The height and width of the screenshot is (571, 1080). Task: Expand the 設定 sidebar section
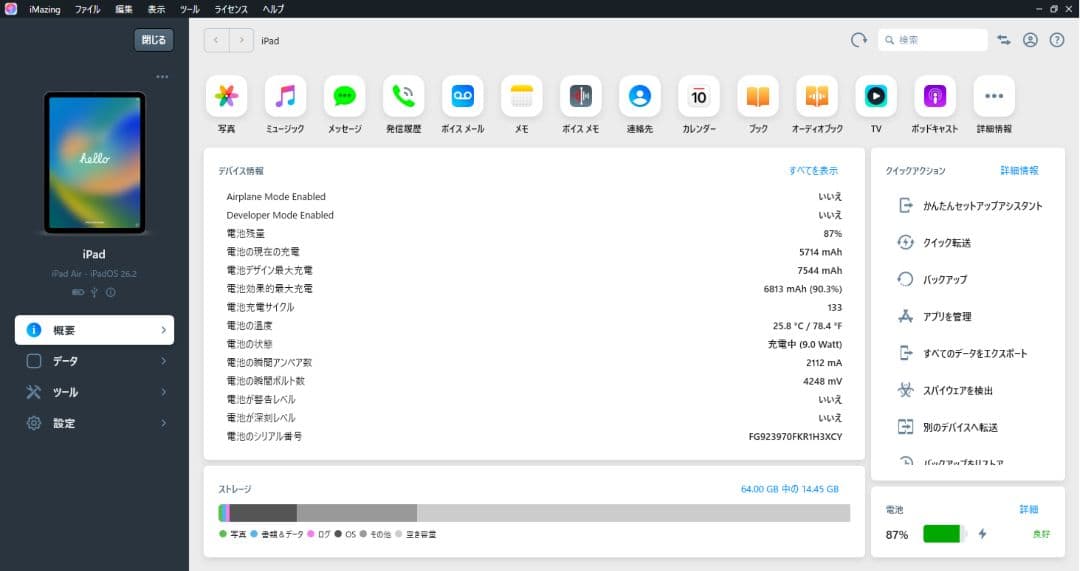click(x=94, y=423)
